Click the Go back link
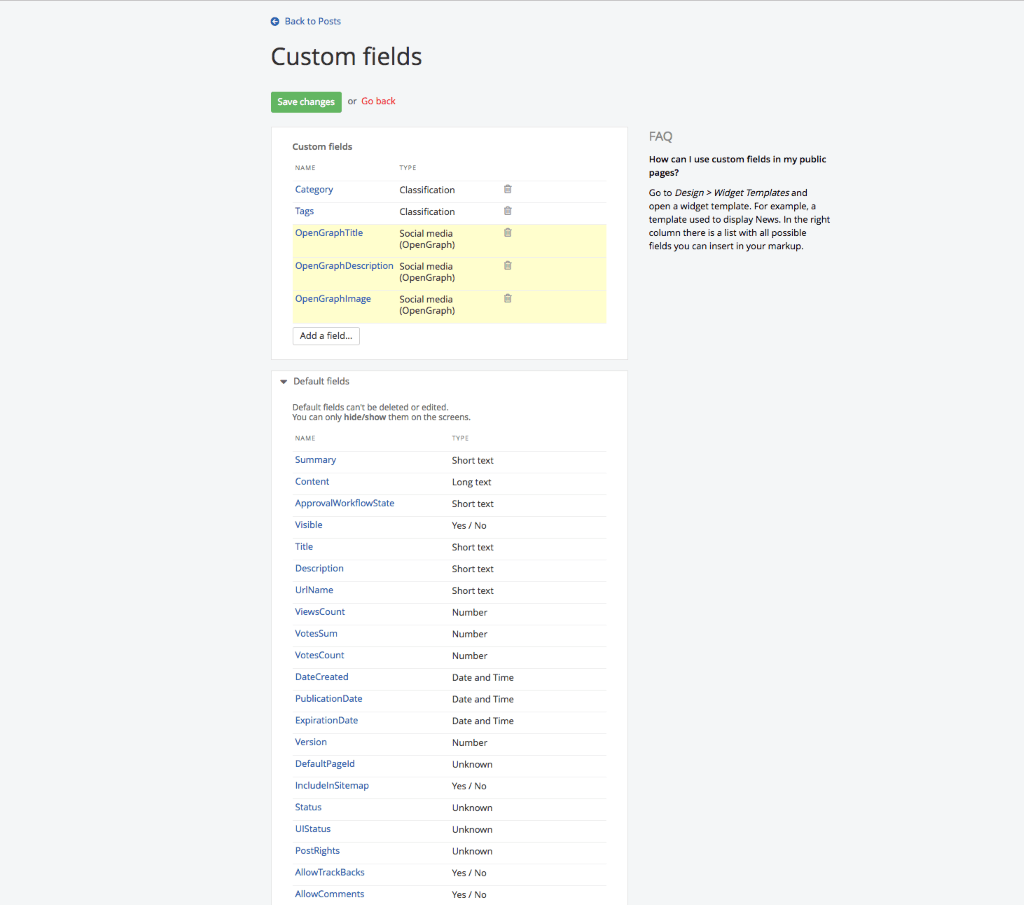Viewport: 1024px width, 905px height. [378, 101]
